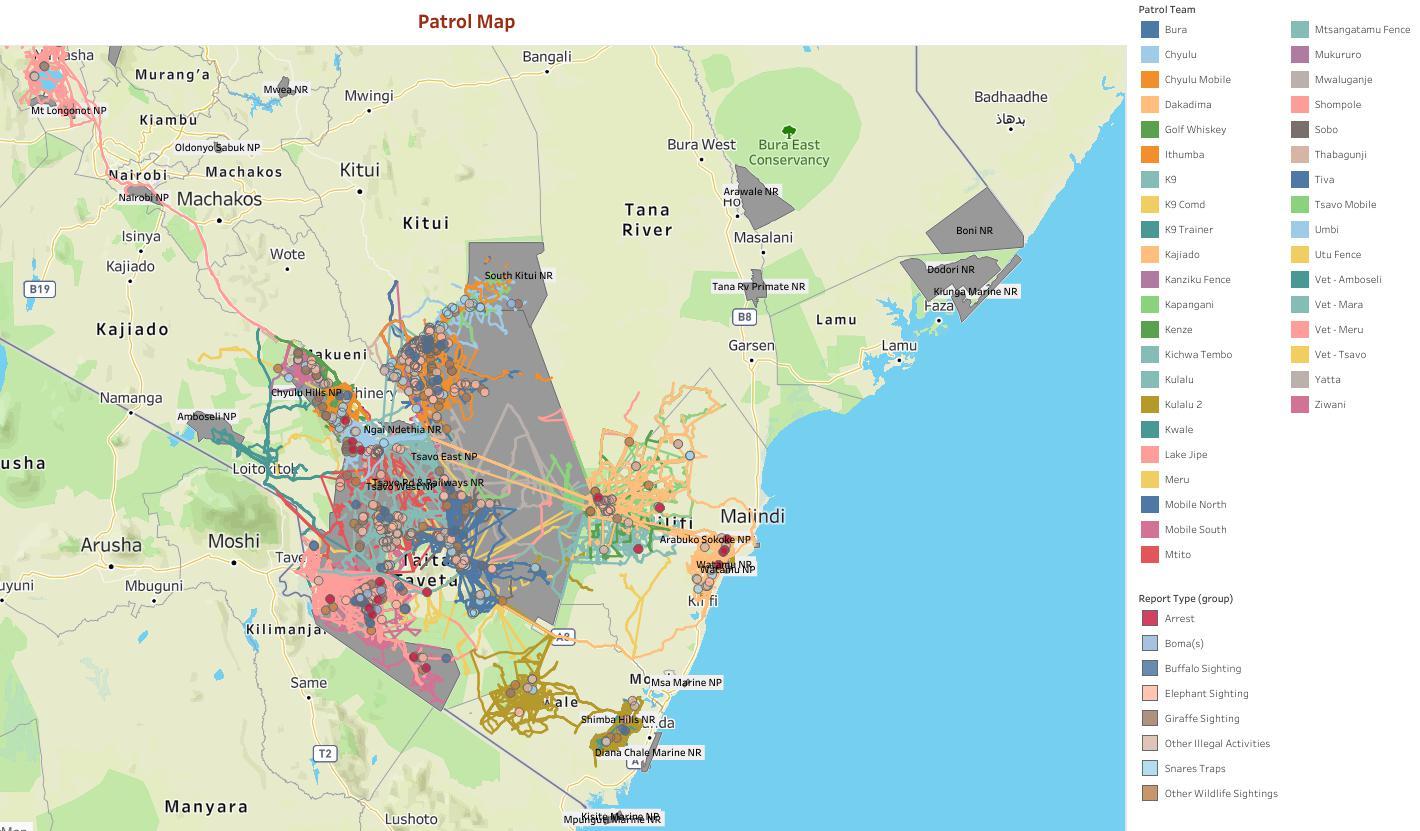Highlight the Kenze team color swatch
This screenshot has height=831, width=1420.
pos(1150,330)
